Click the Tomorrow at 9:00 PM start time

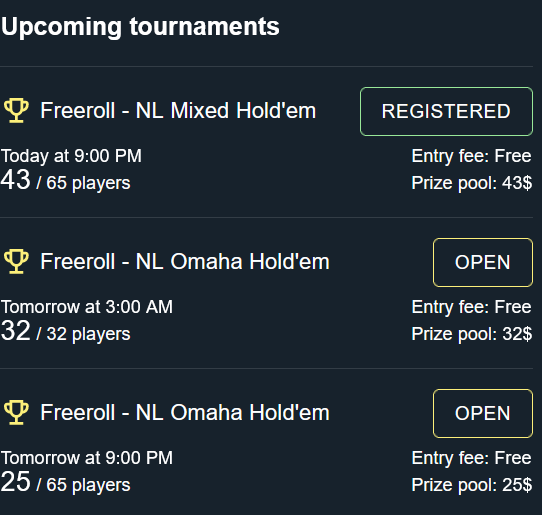[87, 458]
